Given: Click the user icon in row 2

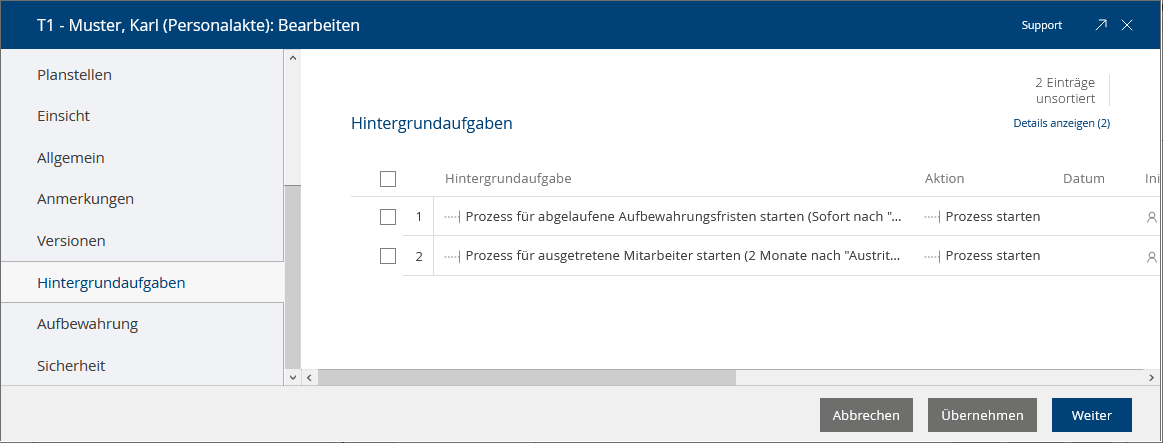Looking at the screenshot, I should 1151,256.
